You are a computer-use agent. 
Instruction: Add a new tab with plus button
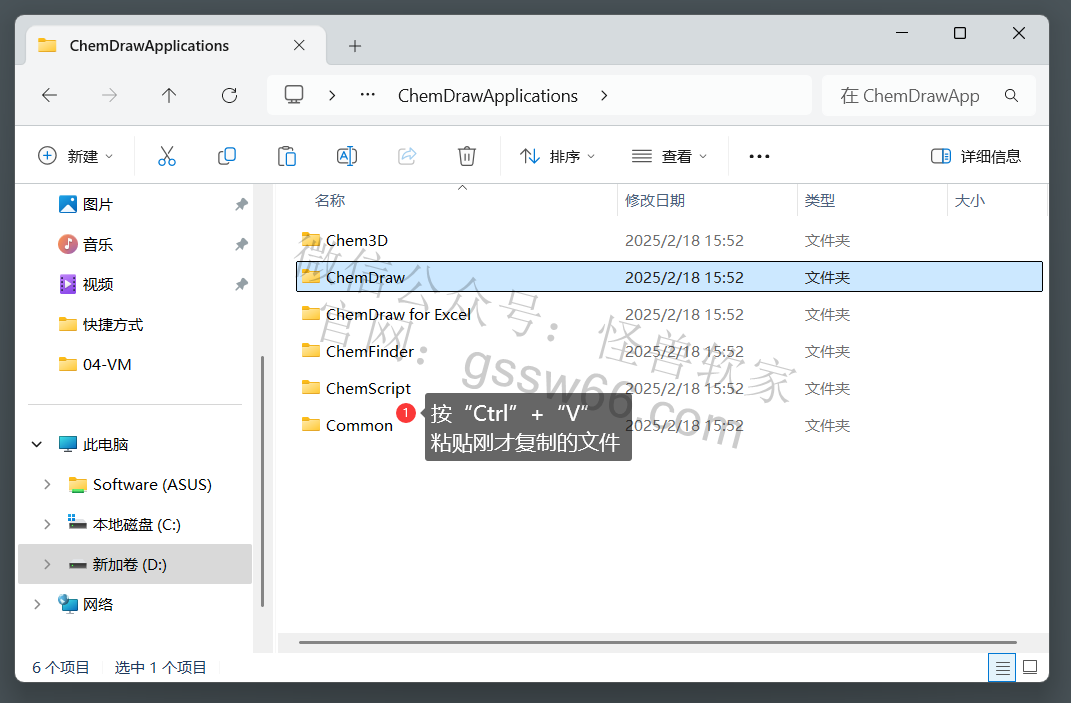tap(354, 46)
